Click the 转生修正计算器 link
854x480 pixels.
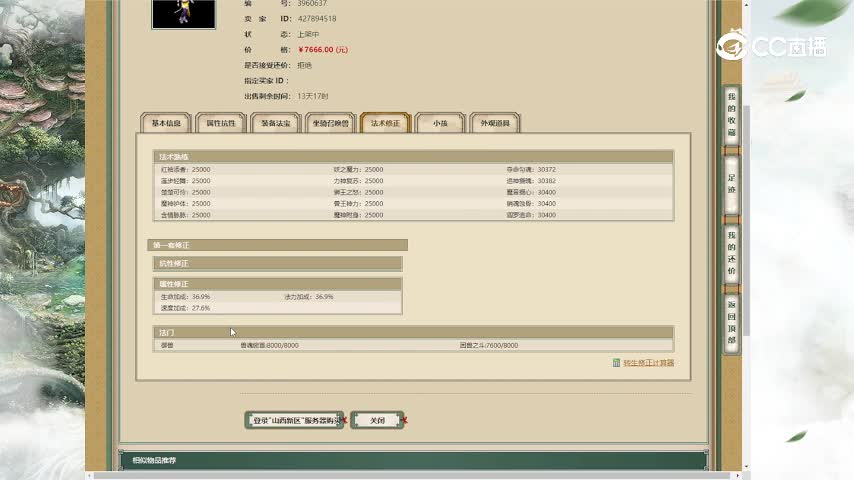pyautogui.click(x=648, y=363)
